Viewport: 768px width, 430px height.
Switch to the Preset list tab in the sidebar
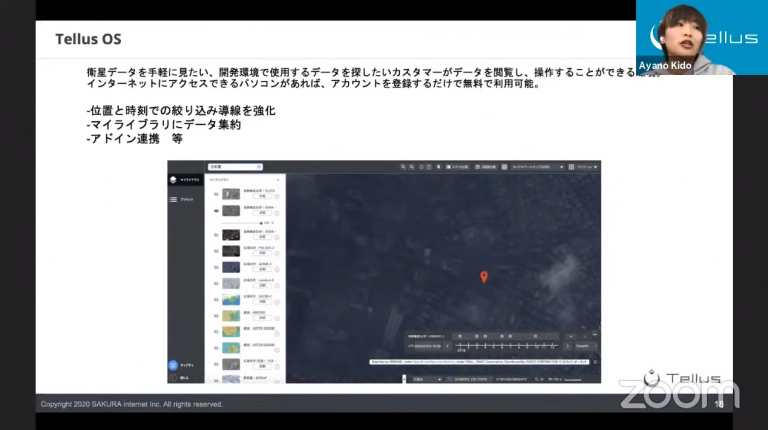point(181,199)
